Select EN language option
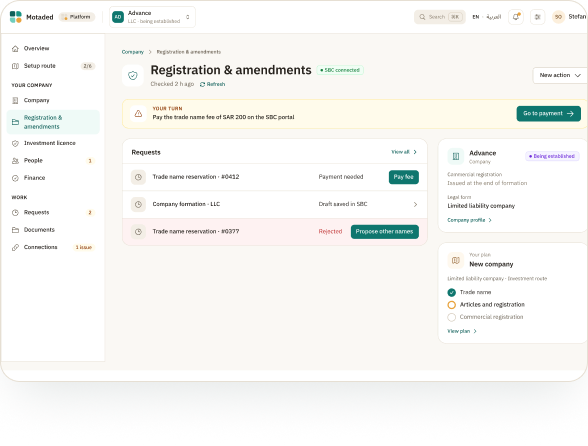 point(476,17)
